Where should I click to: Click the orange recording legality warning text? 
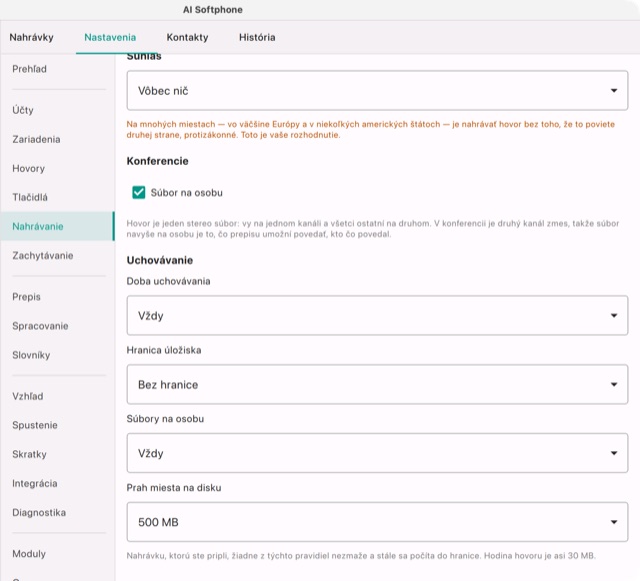coord(371,129)
